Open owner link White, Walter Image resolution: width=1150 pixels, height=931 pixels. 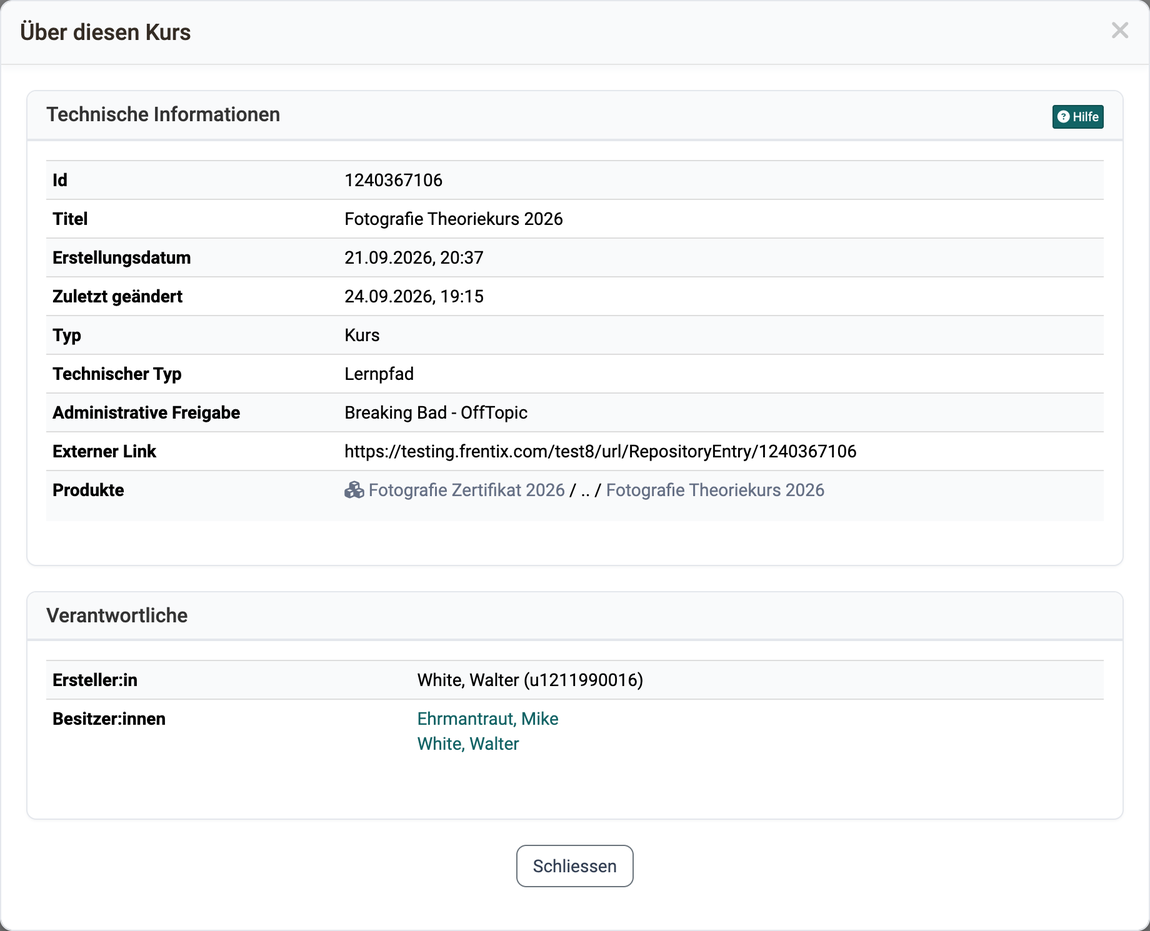[468, 744]
